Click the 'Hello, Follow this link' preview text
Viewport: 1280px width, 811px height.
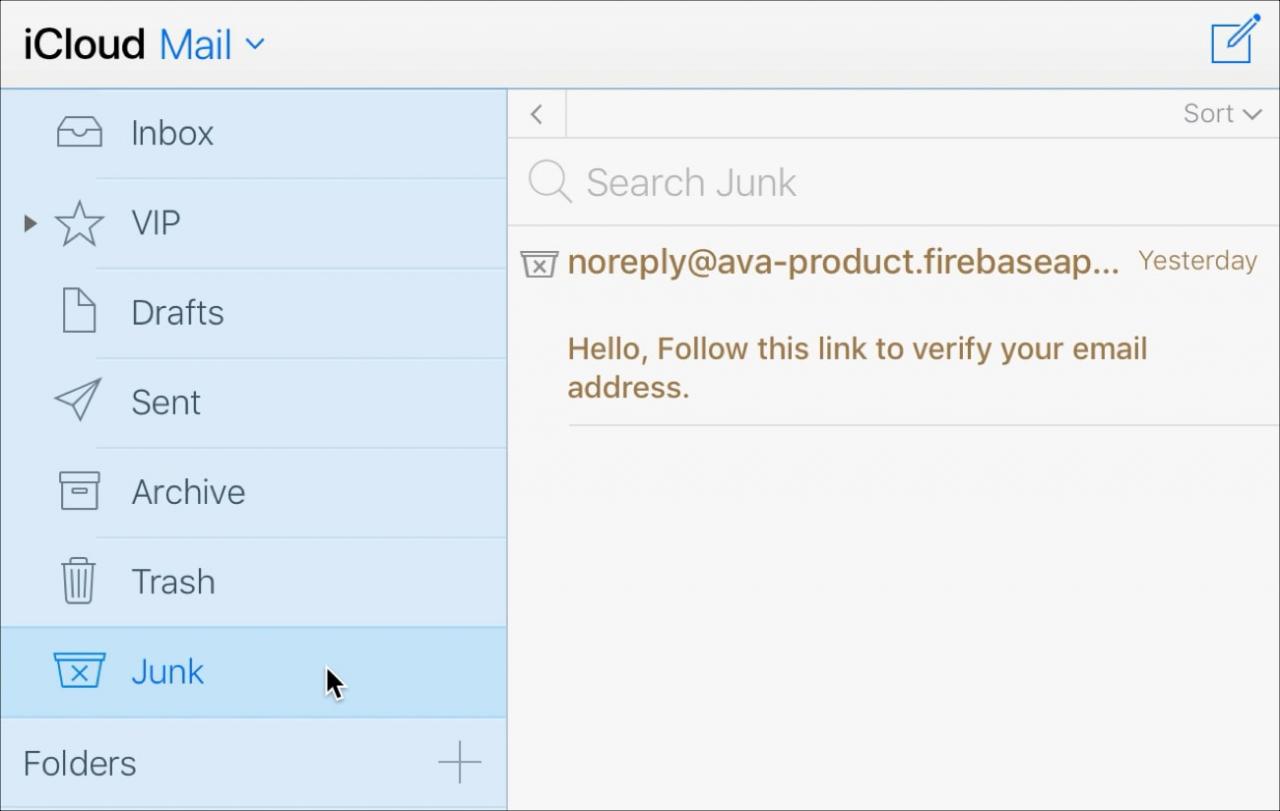857,367
